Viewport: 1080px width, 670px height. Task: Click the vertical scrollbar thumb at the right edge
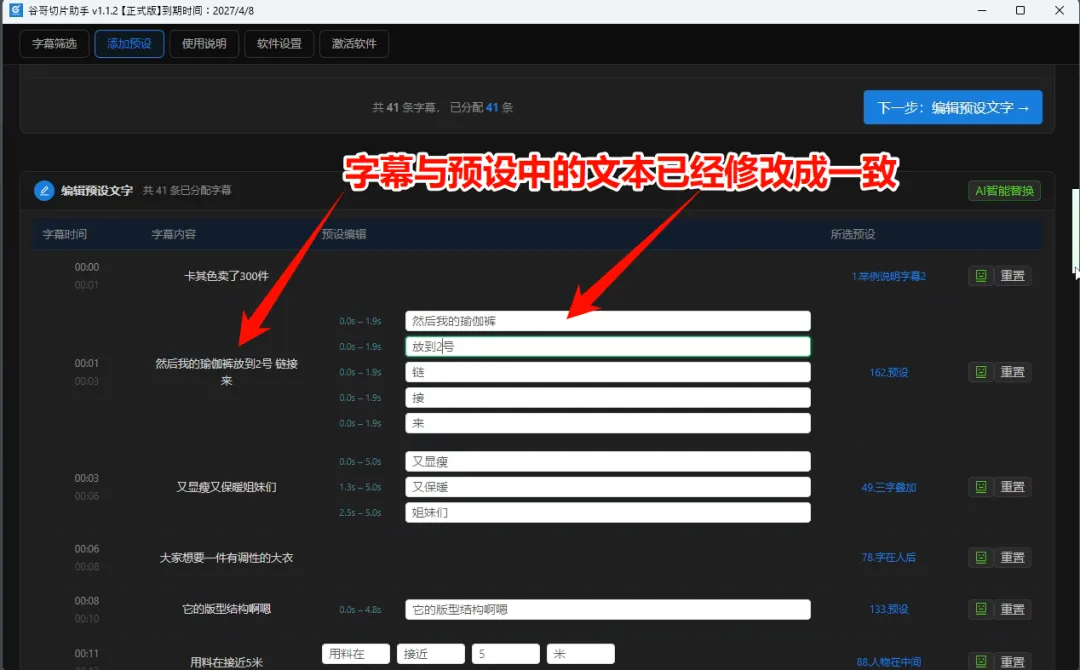pos(1075,231)
